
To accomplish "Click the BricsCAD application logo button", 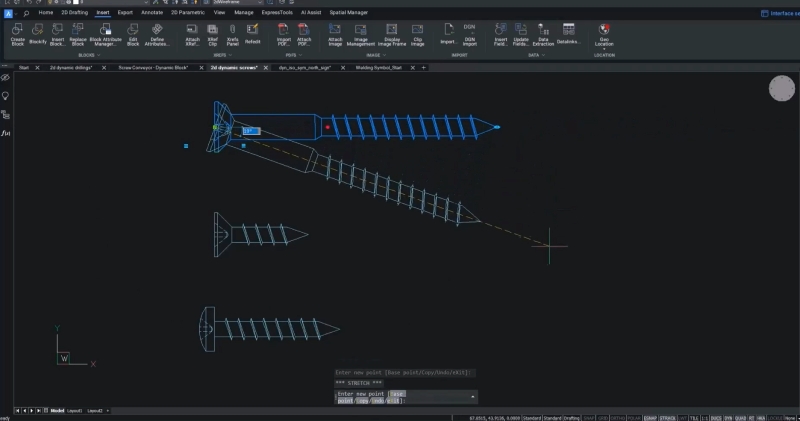I will pos(8,14).
